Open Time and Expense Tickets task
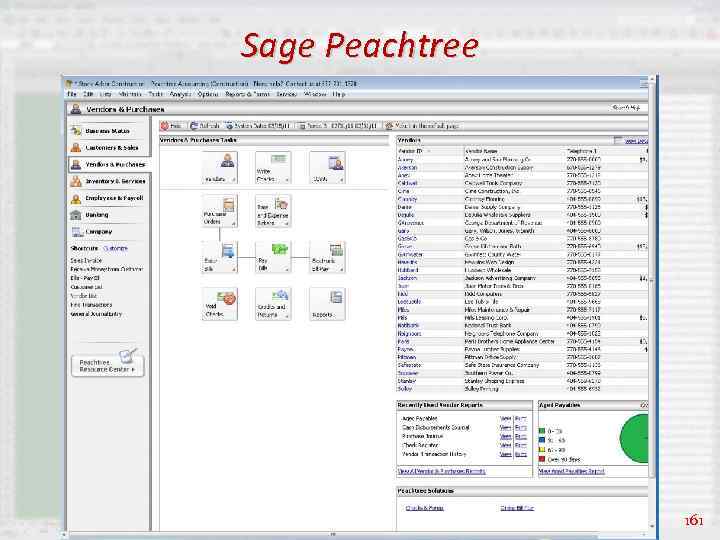Viewport: 720px width, 540px height. (273, 211)
